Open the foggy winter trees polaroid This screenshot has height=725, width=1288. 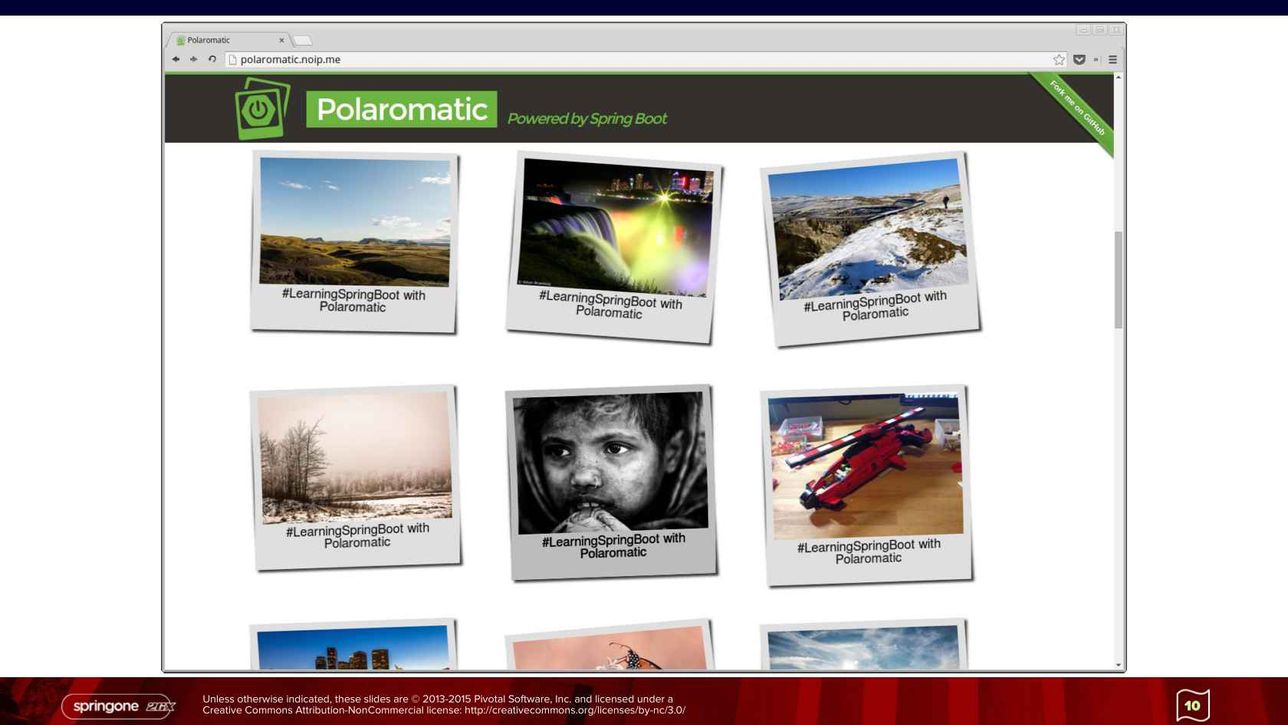[x=355, y=477]
